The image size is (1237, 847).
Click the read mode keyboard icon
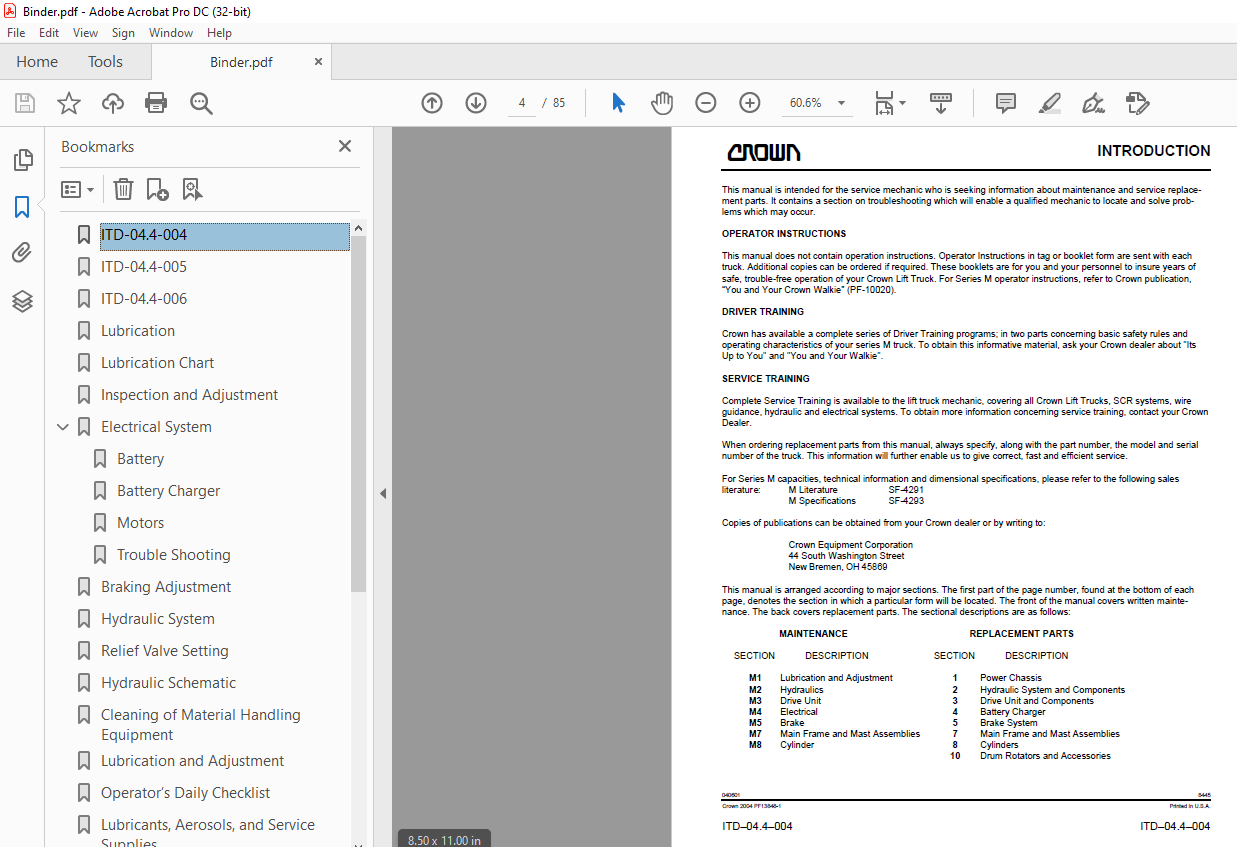tap(941, 103)
